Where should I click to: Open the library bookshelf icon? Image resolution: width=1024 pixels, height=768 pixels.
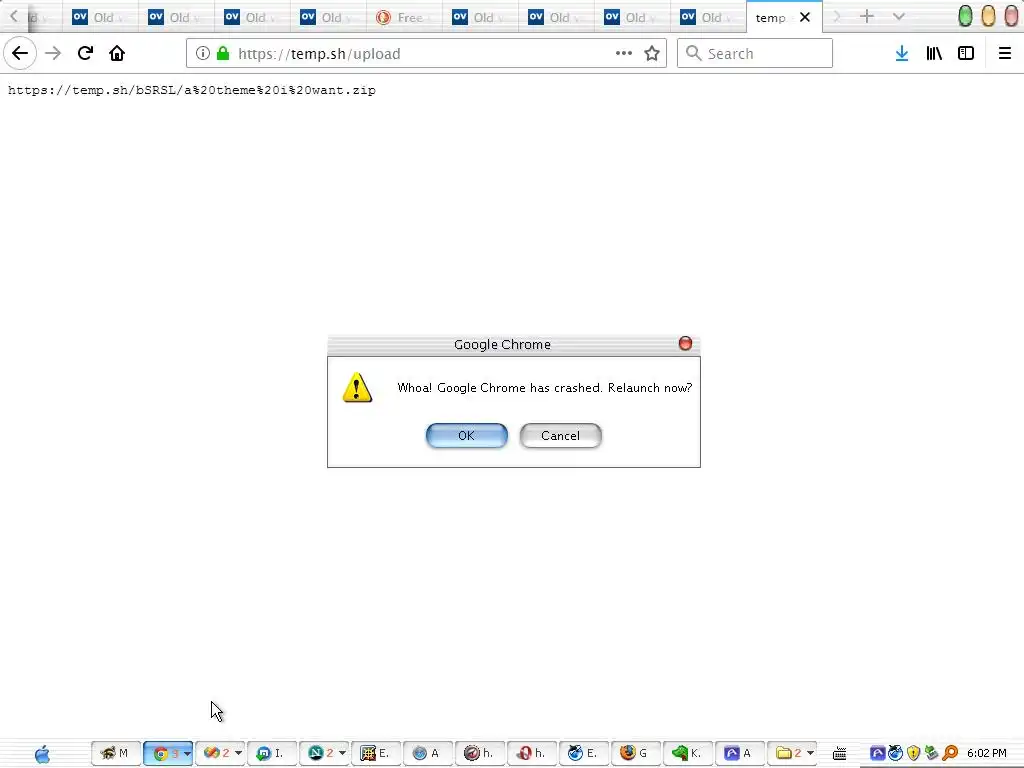coord(934,54)
